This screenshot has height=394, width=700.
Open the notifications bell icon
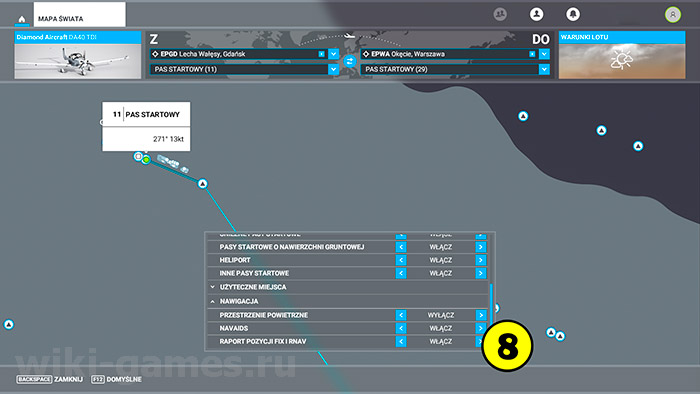[x=573, y=14]
